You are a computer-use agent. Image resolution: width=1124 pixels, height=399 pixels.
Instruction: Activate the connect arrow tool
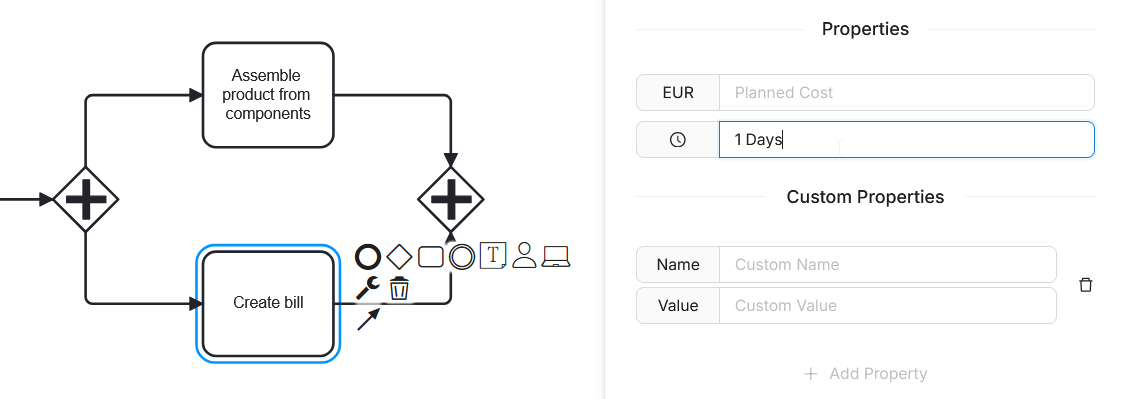(368, 319)
